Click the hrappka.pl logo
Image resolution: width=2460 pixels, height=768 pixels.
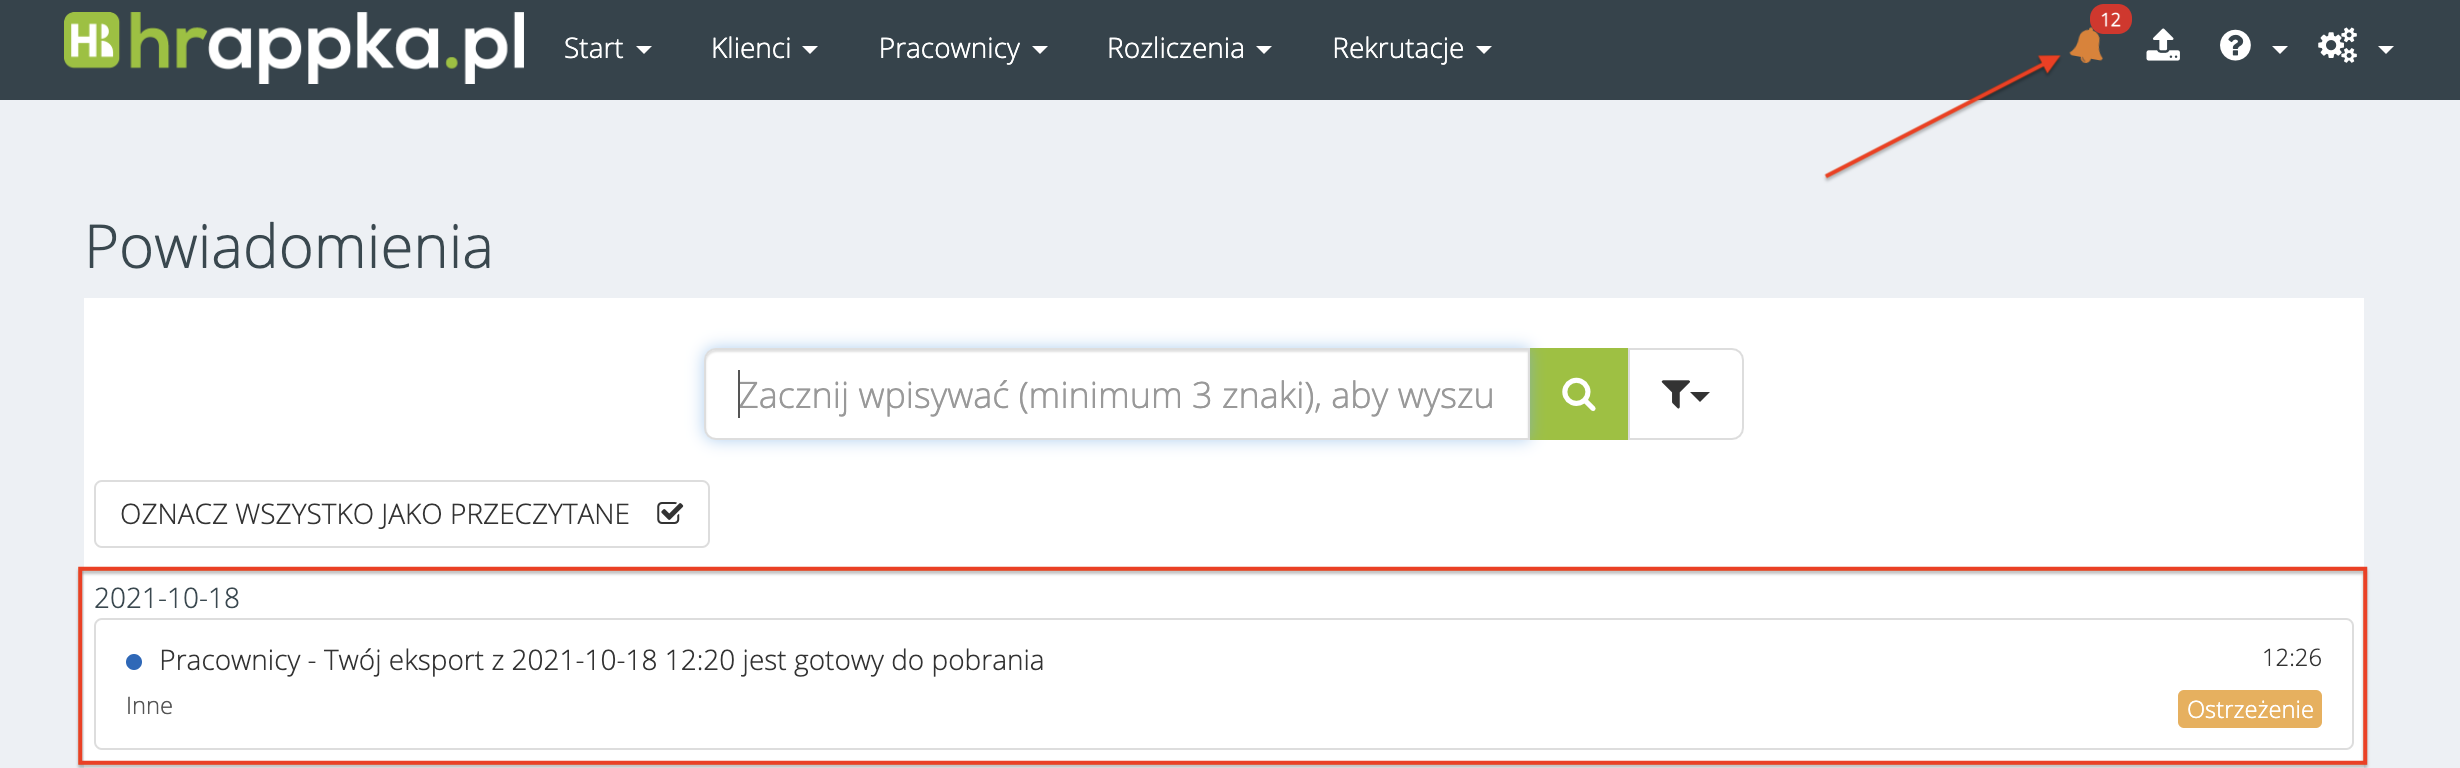click(295, 46)
